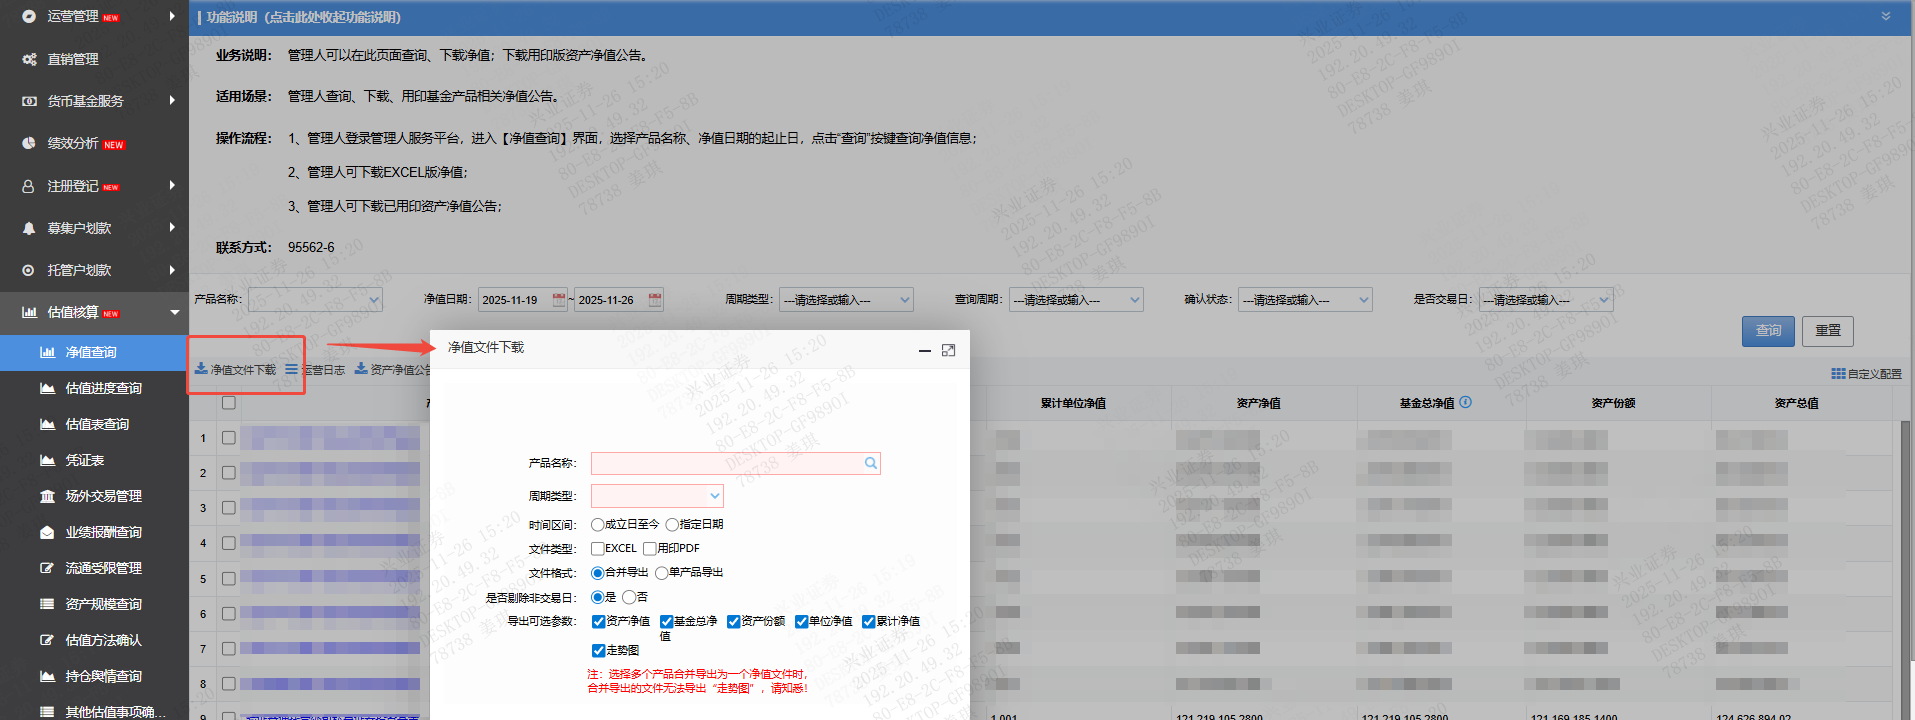Select the 指定日期 radio option
Image resolution: width=1915 pixels, height=720 pixels.
coord(672,524)
